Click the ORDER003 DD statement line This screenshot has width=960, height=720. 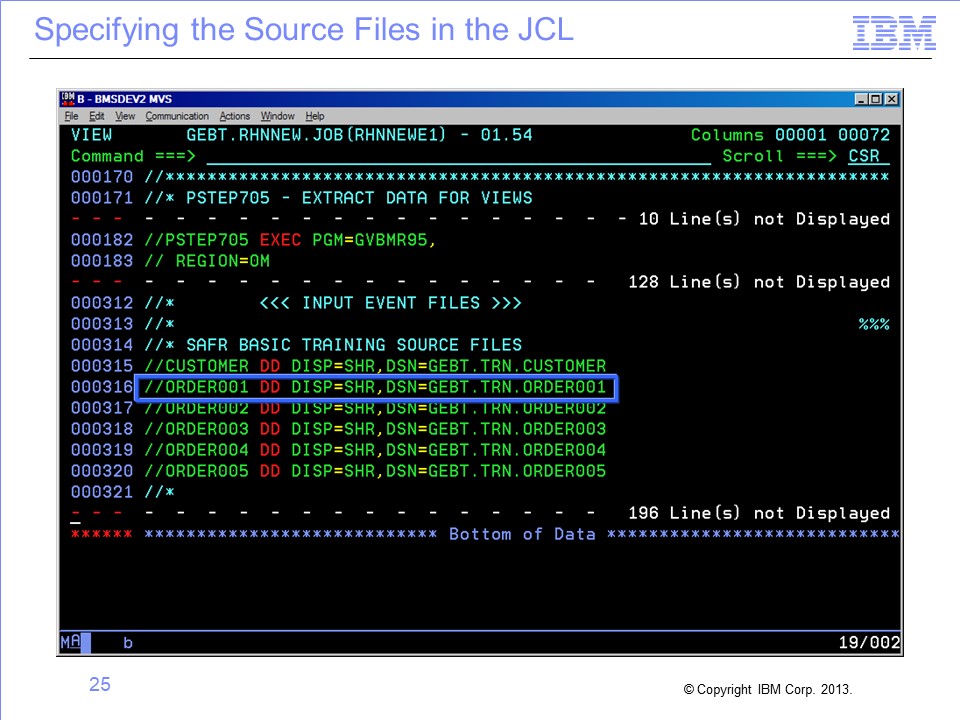point(338,429)
